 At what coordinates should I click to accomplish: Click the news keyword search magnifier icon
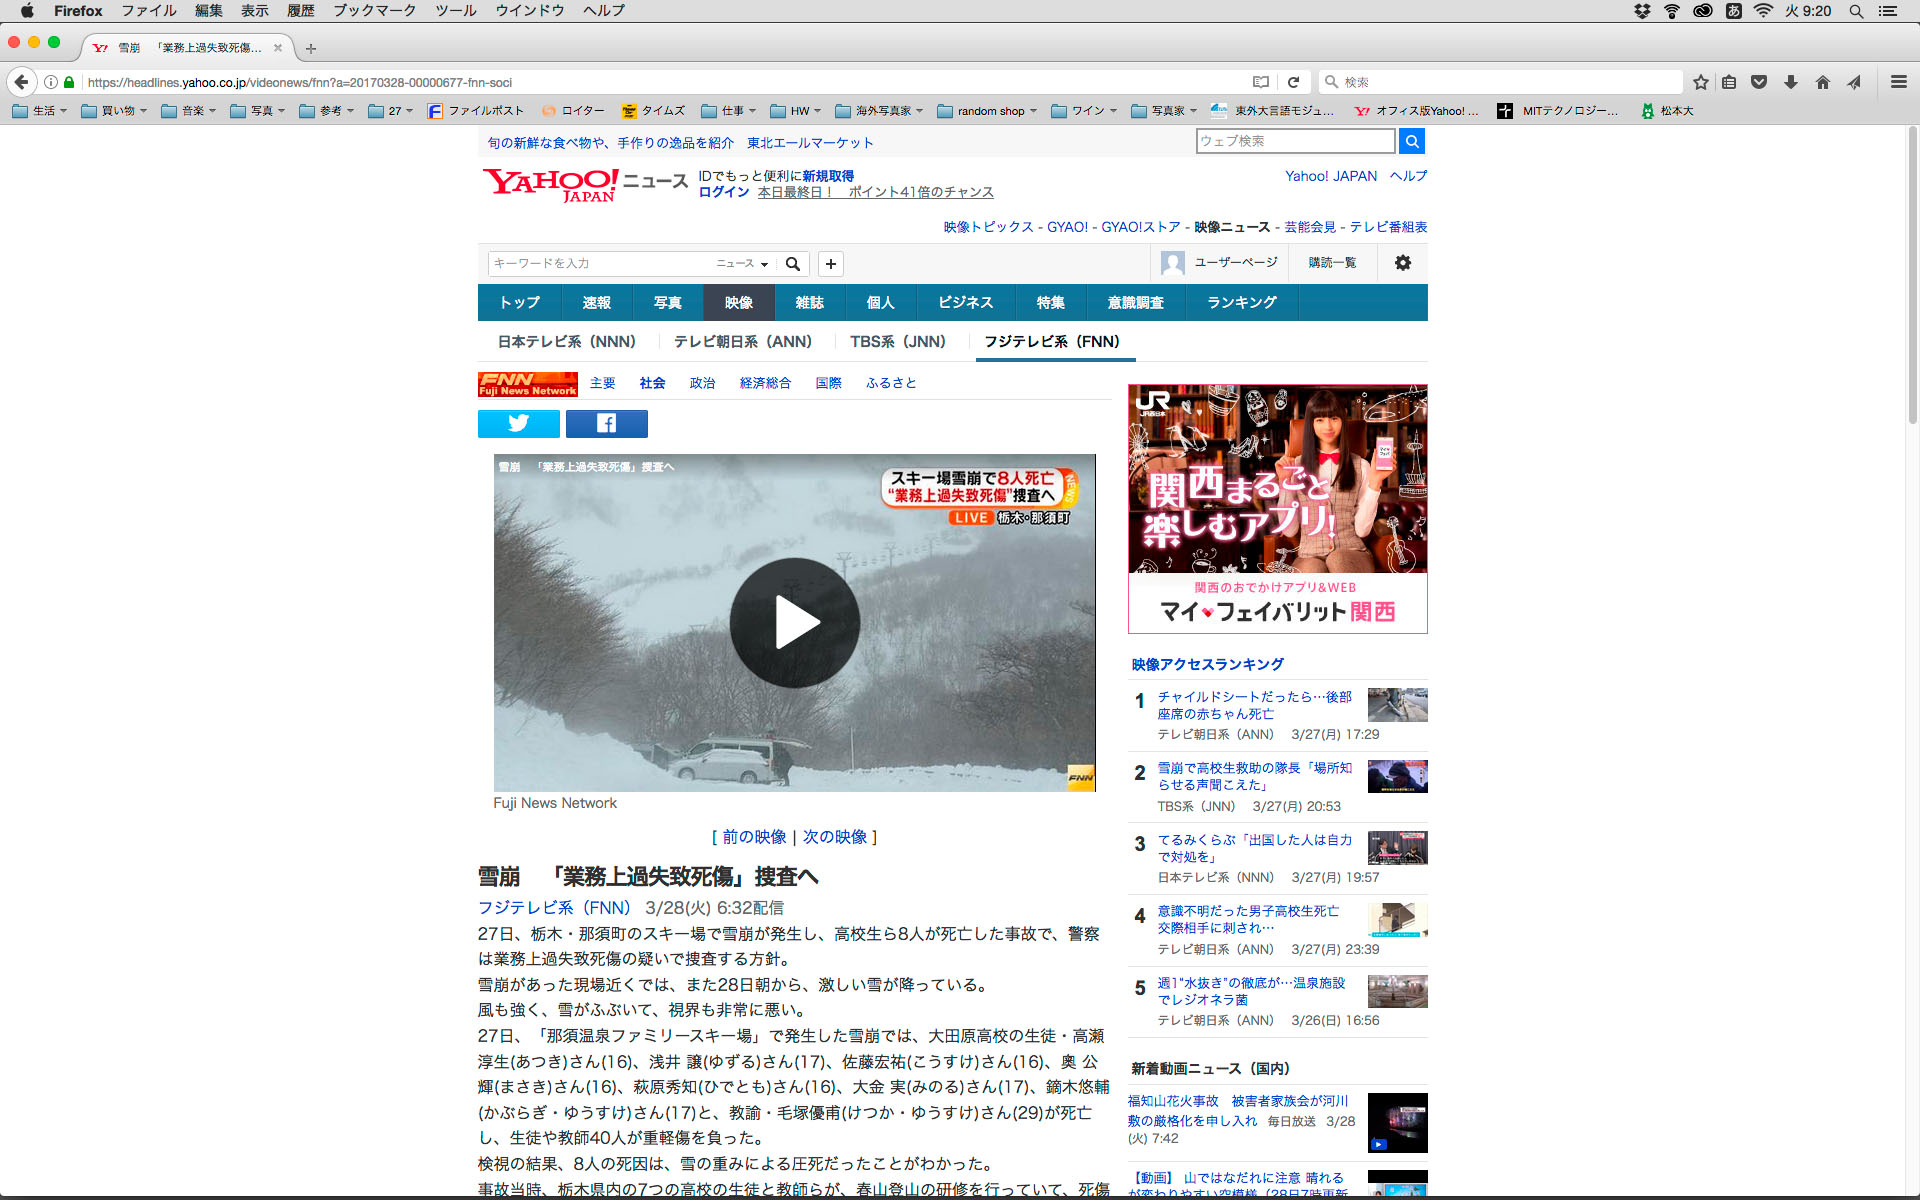[792, 264]
